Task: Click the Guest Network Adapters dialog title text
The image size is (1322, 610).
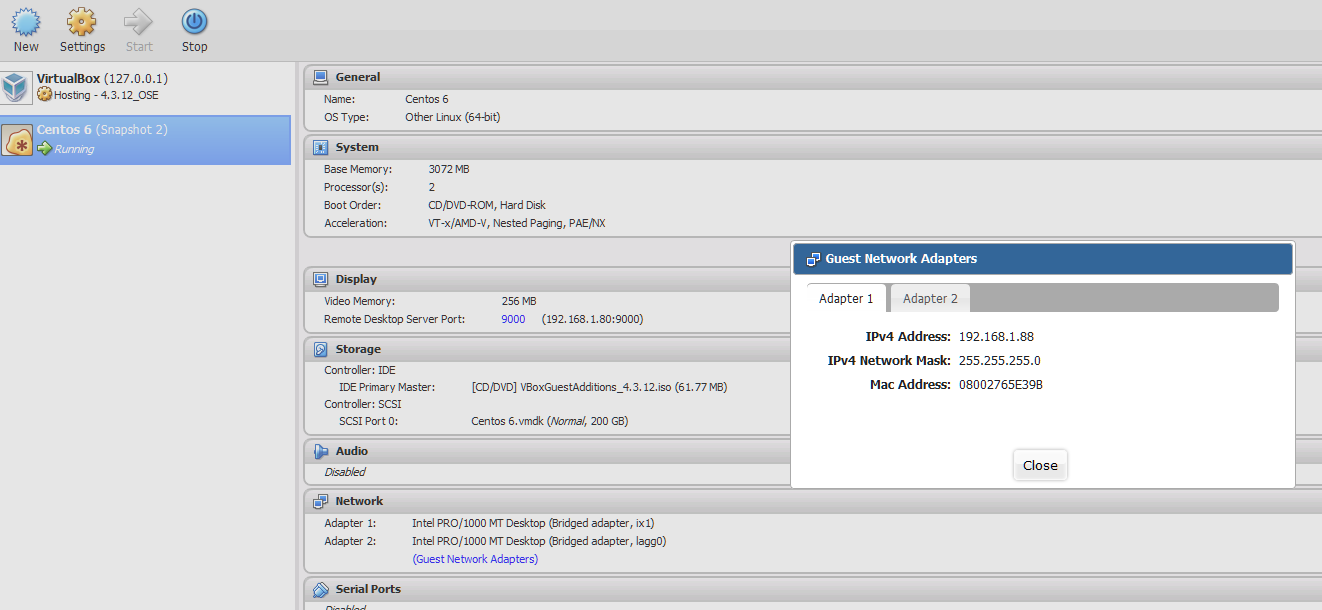Action: coord(901,259)
